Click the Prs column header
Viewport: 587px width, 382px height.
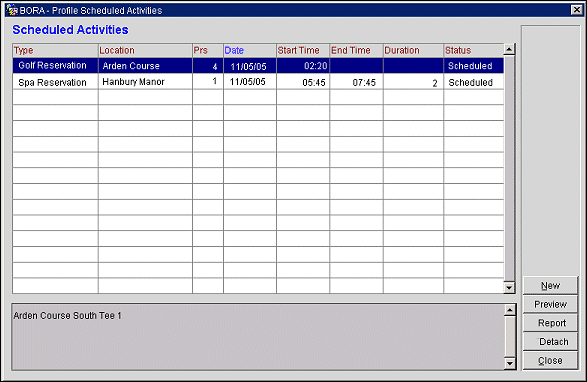(208, 50)
